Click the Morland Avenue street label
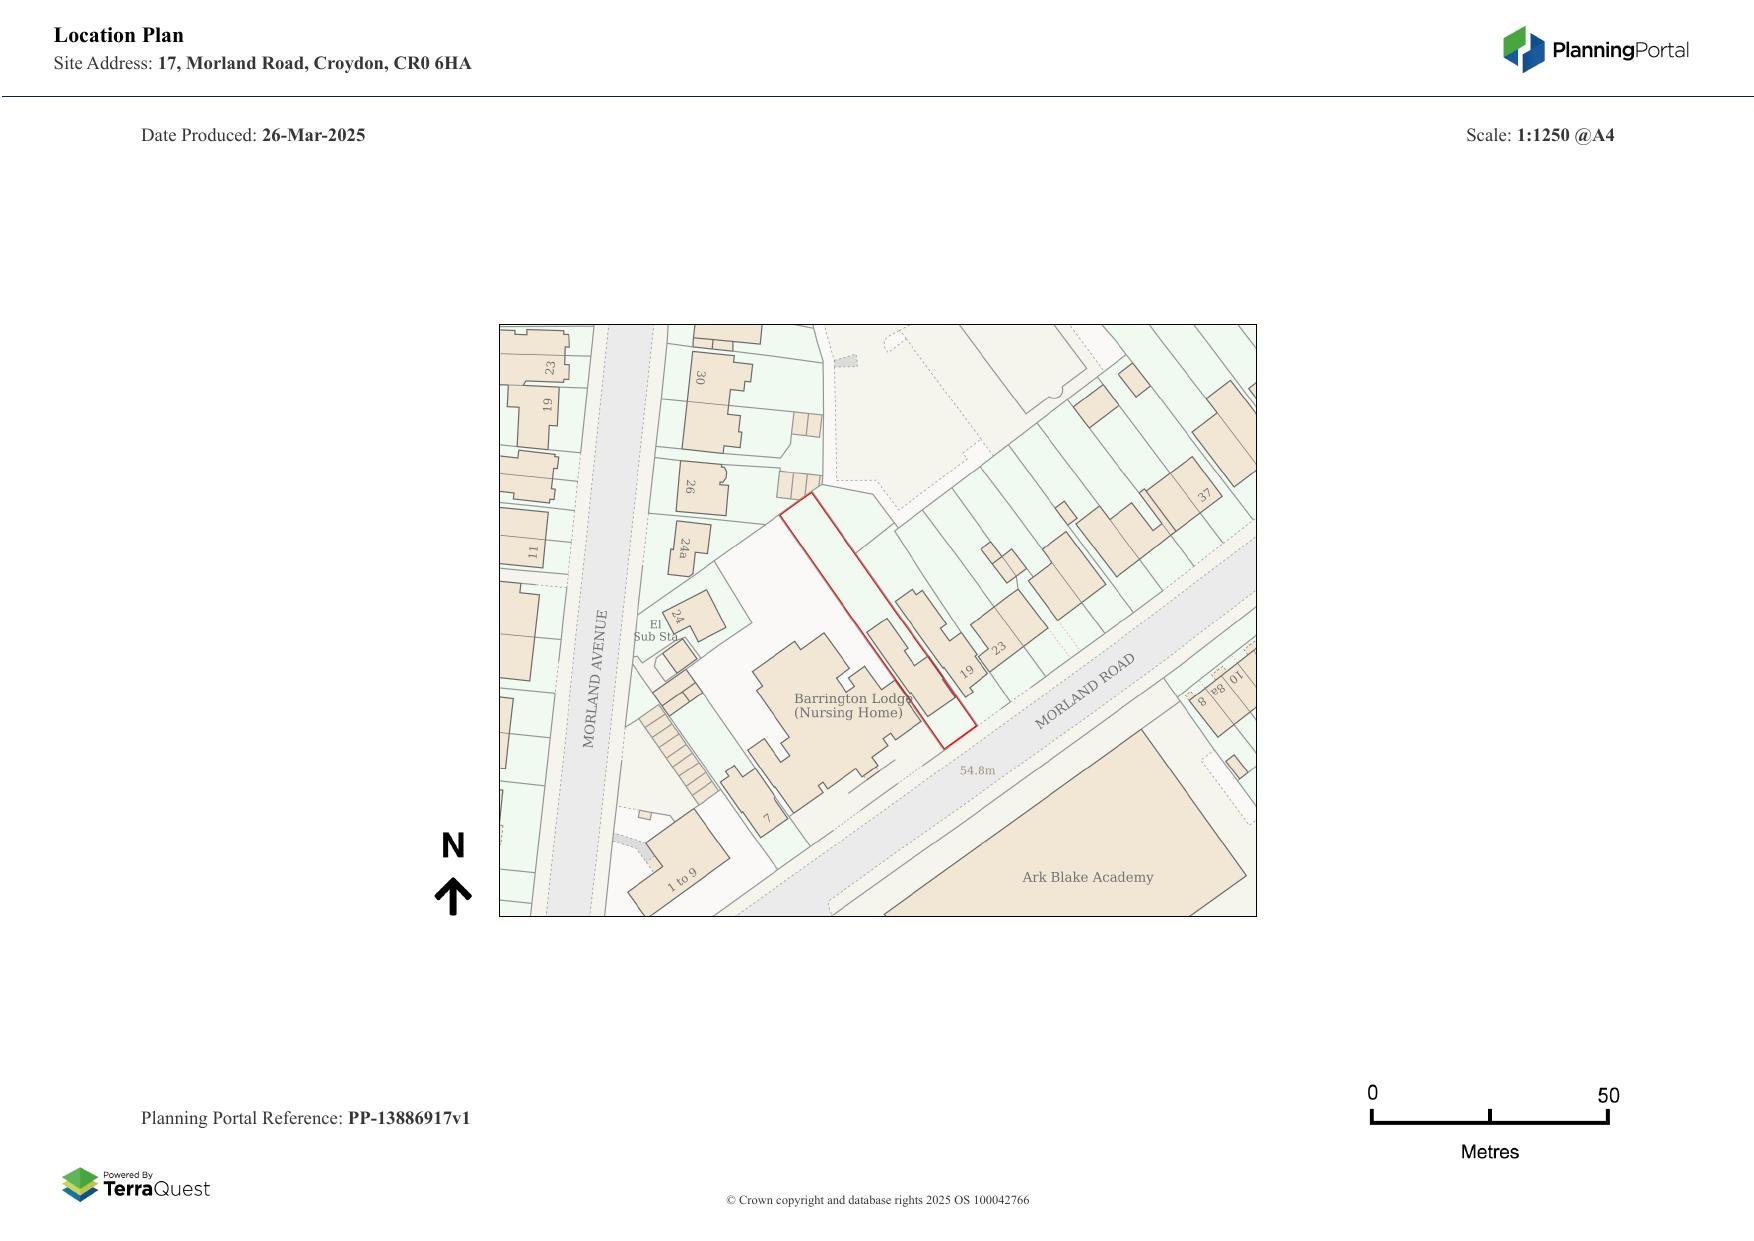The image size is (1754, 1241). (595, 678)
